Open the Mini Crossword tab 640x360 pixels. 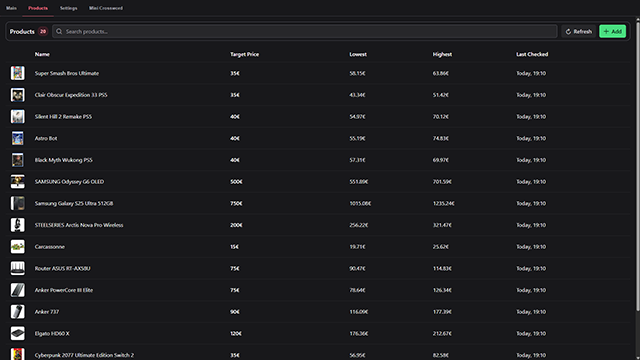[106, 8]
